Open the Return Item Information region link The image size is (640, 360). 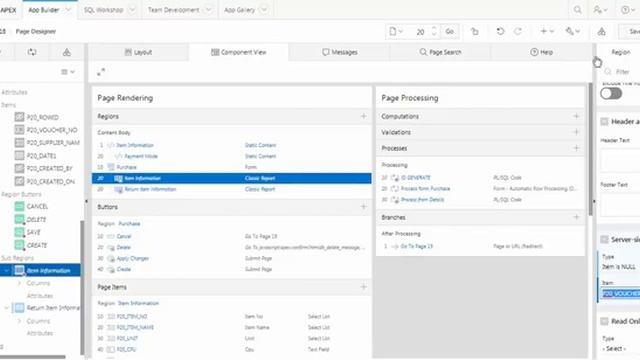[x=150, y=189]
